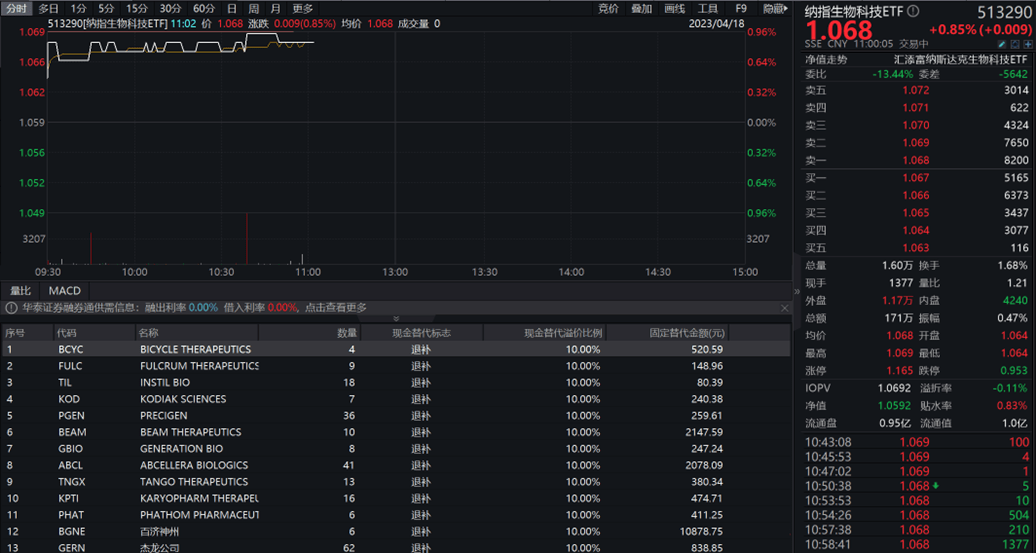
Task: Click the pencil edit icon under the price
Action: 1002,44
